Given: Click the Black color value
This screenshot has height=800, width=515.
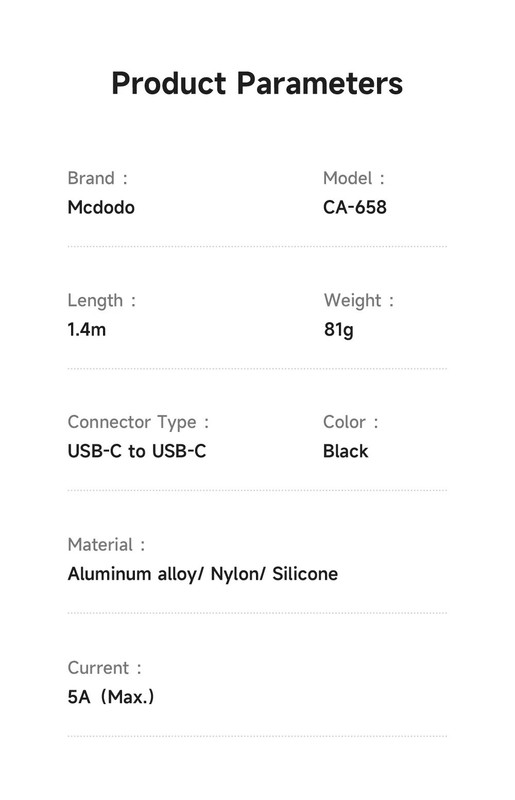Looking at the screenshot, I should coord(346,452).
